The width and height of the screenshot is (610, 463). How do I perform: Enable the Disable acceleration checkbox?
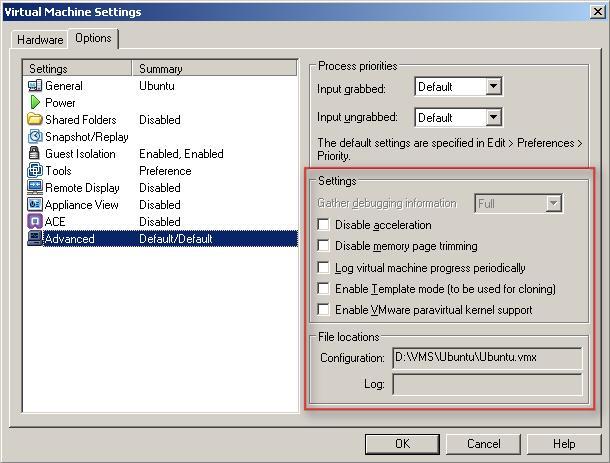[323, 225]
